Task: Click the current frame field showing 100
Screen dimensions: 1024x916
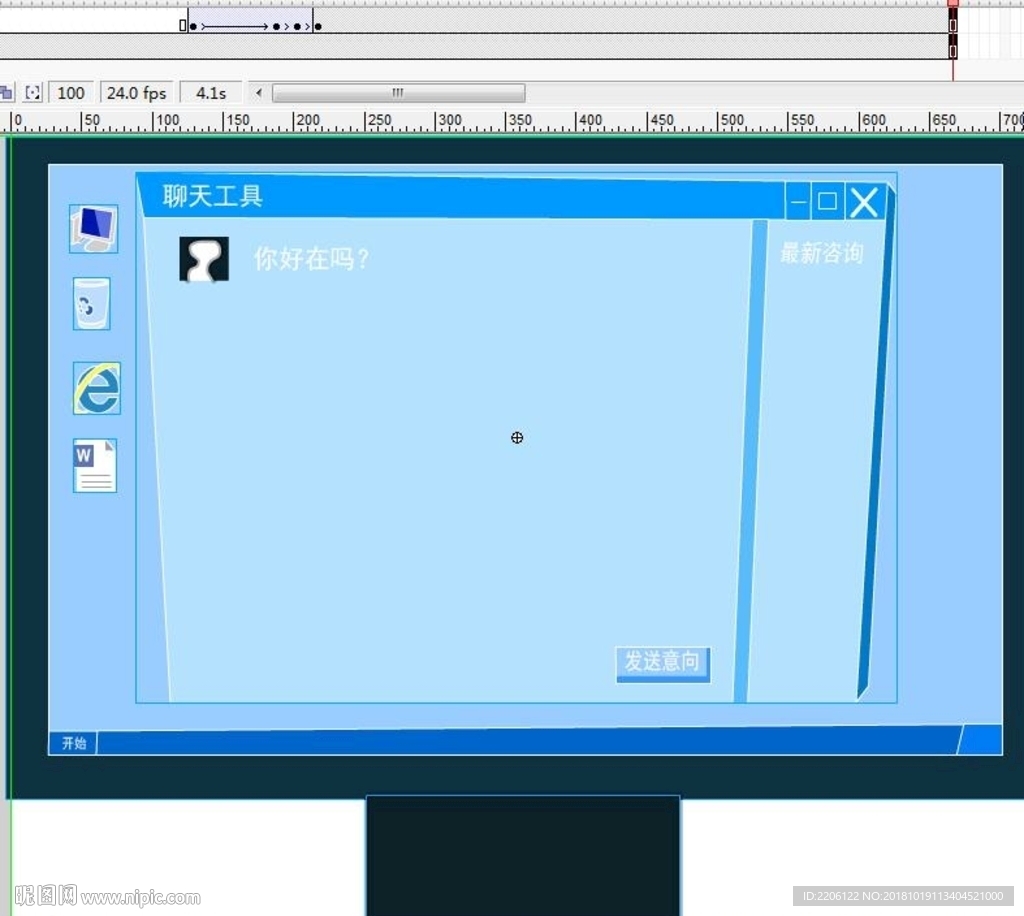Action: click(x=71, y=93)
